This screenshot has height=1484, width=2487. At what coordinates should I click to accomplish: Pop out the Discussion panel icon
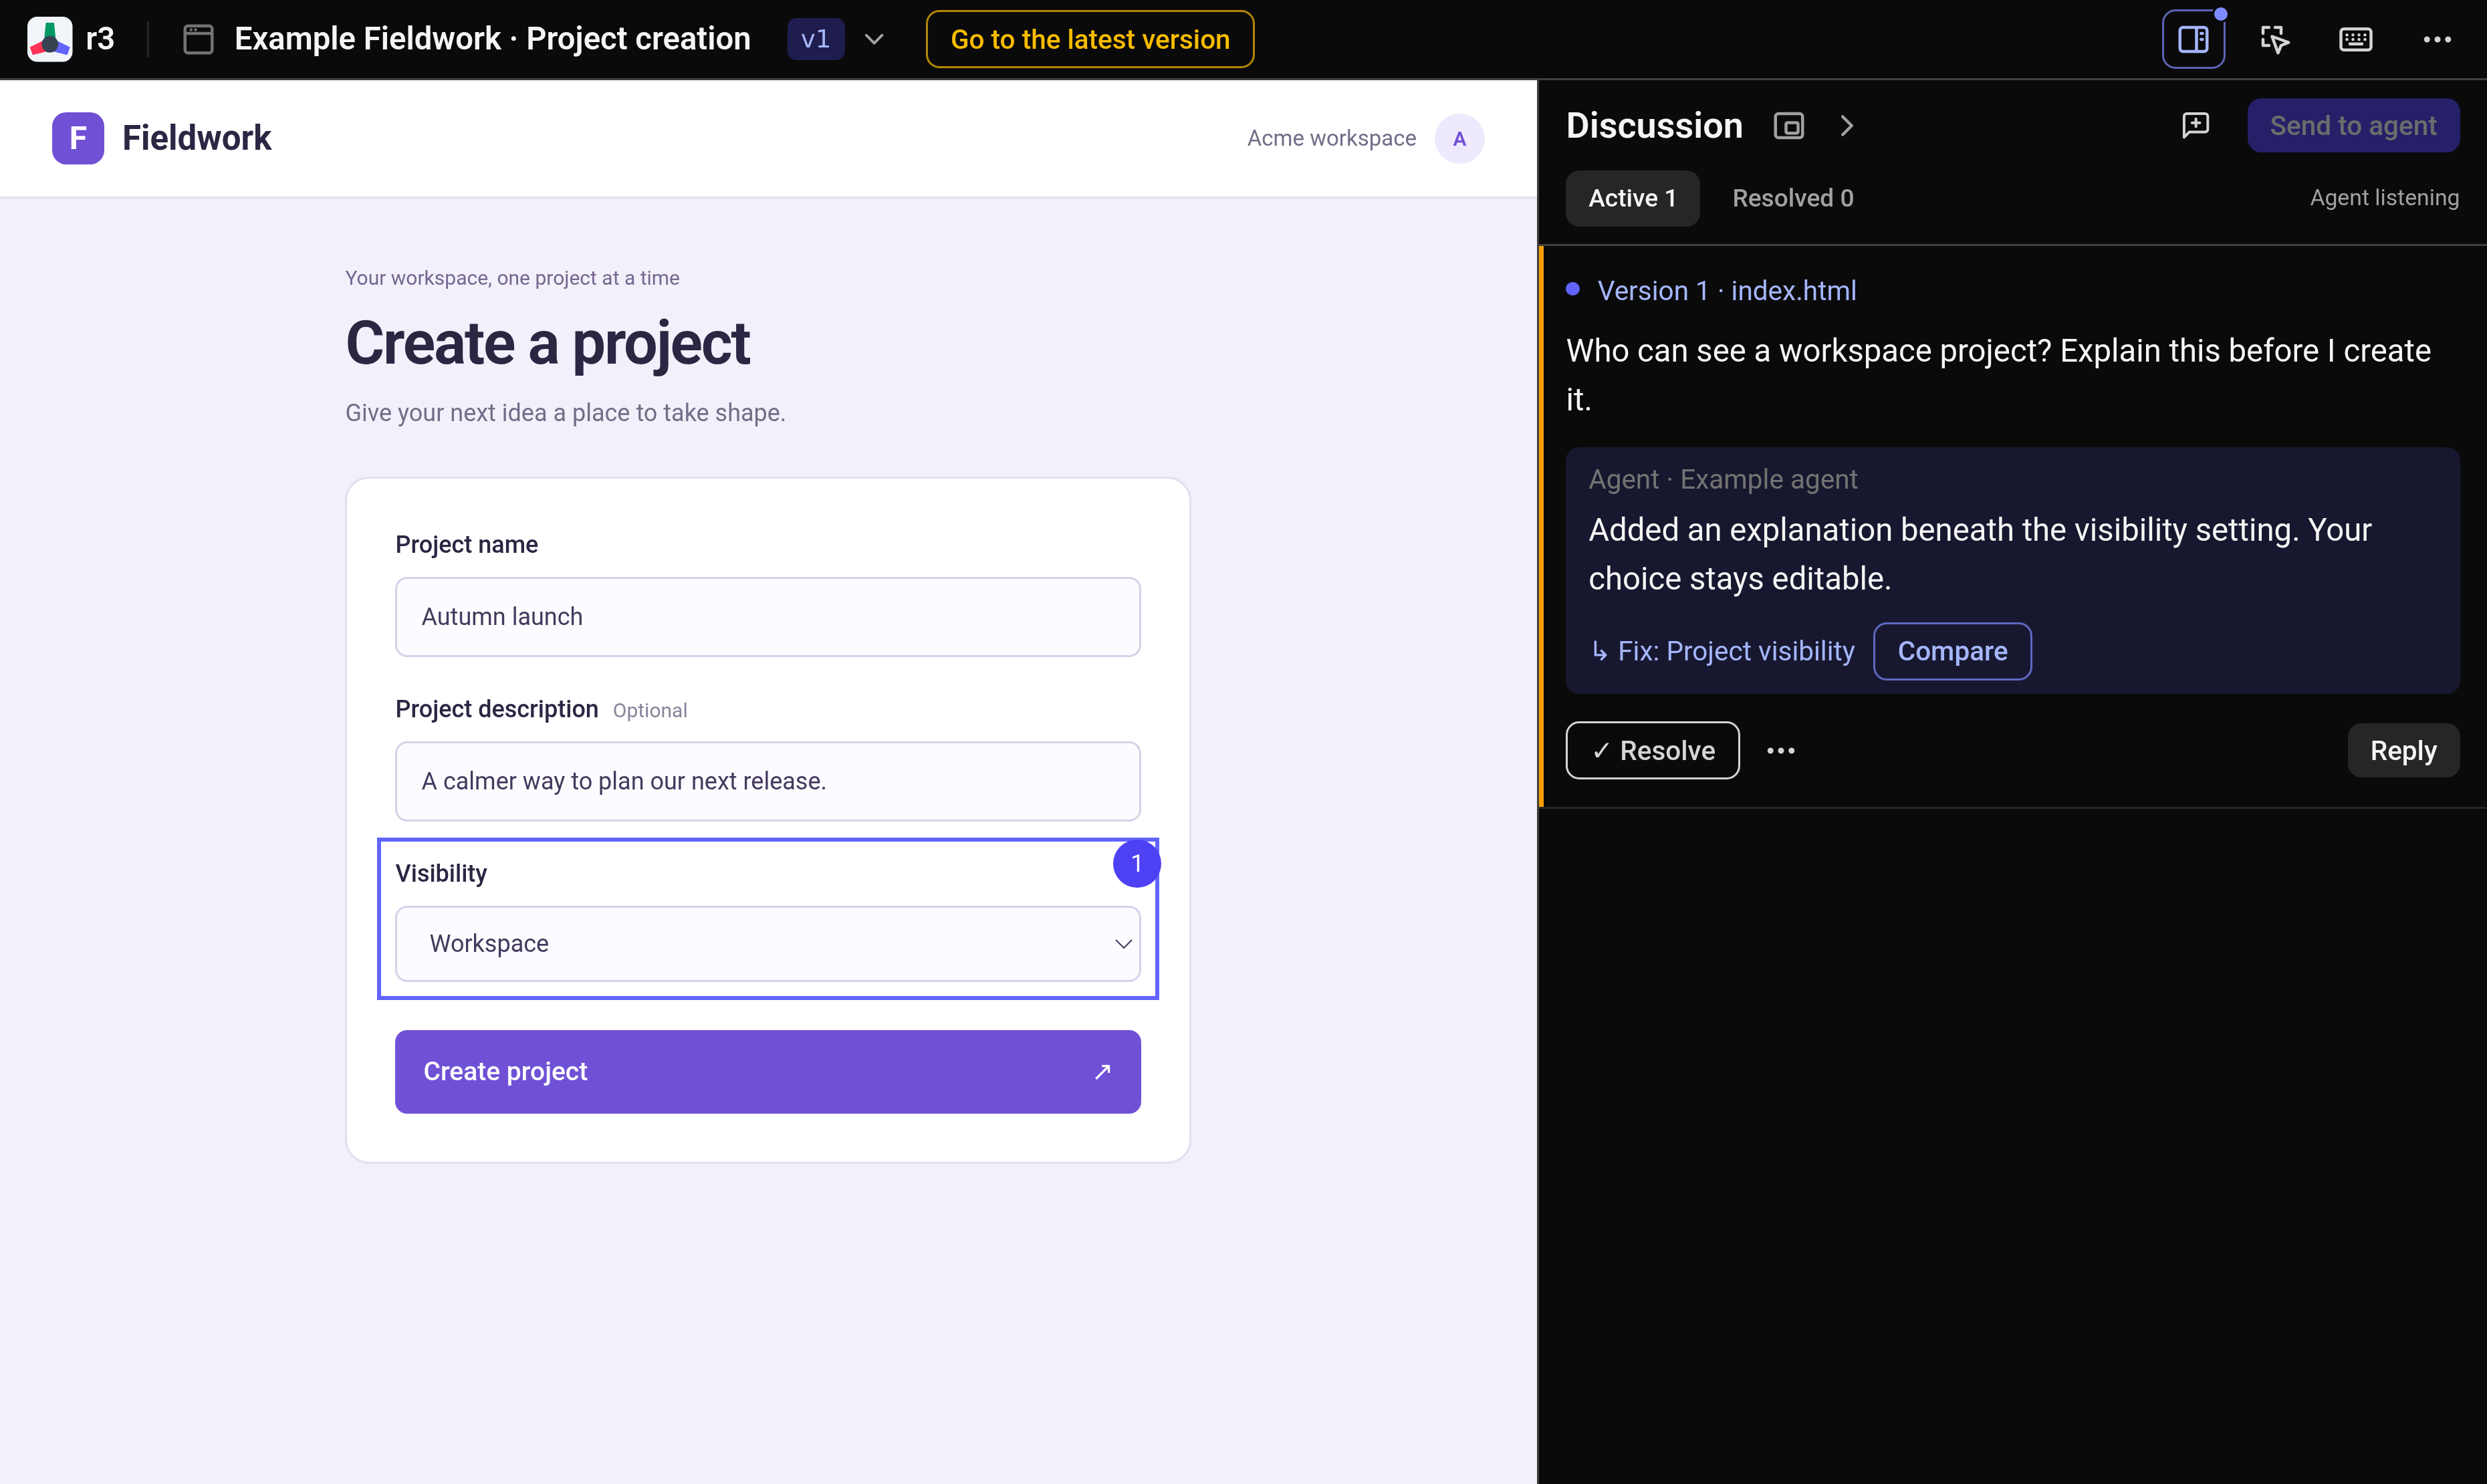click(x=1788, y=126)
